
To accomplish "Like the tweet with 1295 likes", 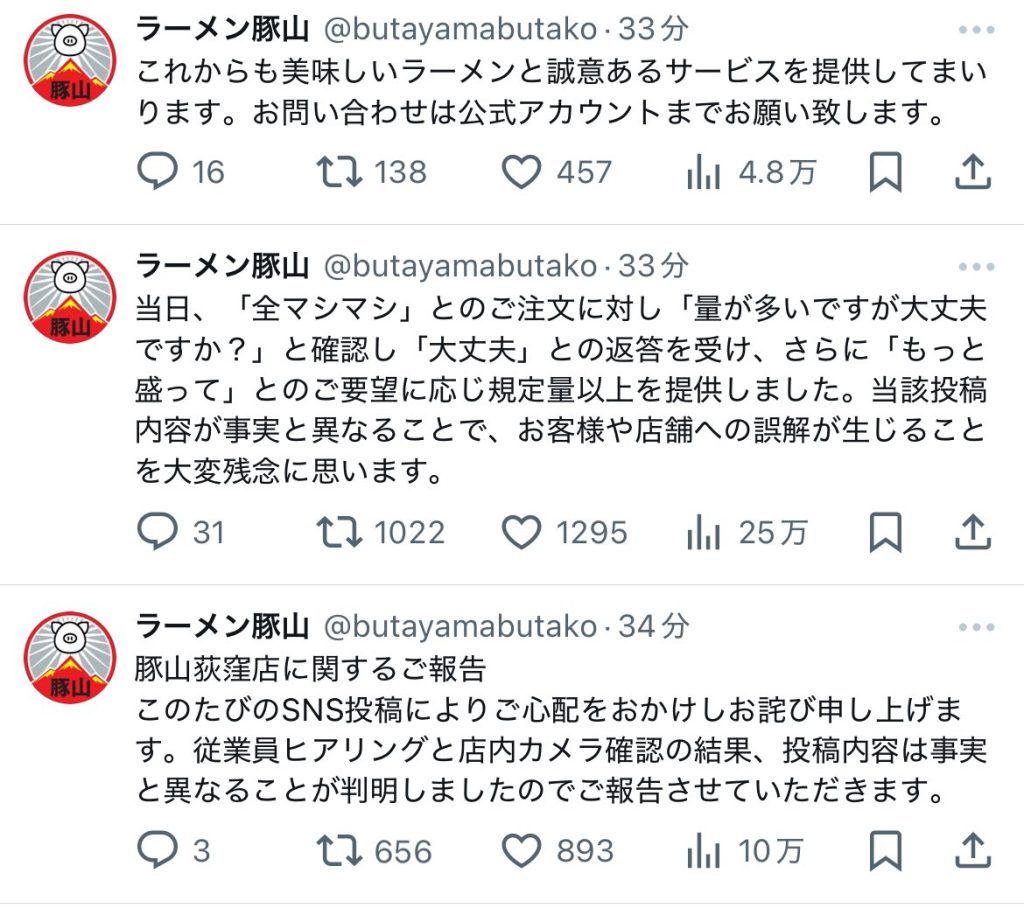I will tap(521, 532).
